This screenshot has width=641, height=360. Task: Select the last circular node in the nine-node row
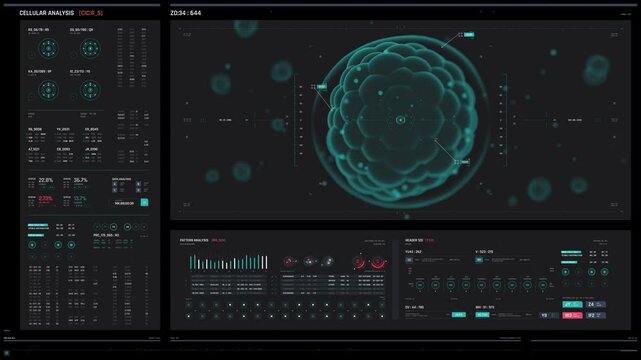coord(543,285)
